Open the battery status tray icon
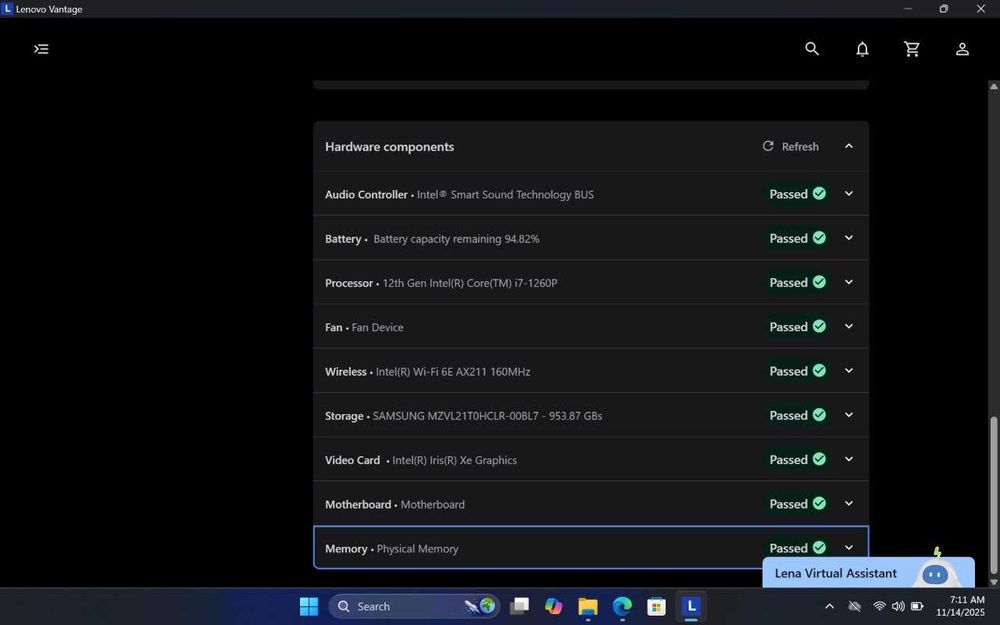The image size is (1000, 625). 917,606
